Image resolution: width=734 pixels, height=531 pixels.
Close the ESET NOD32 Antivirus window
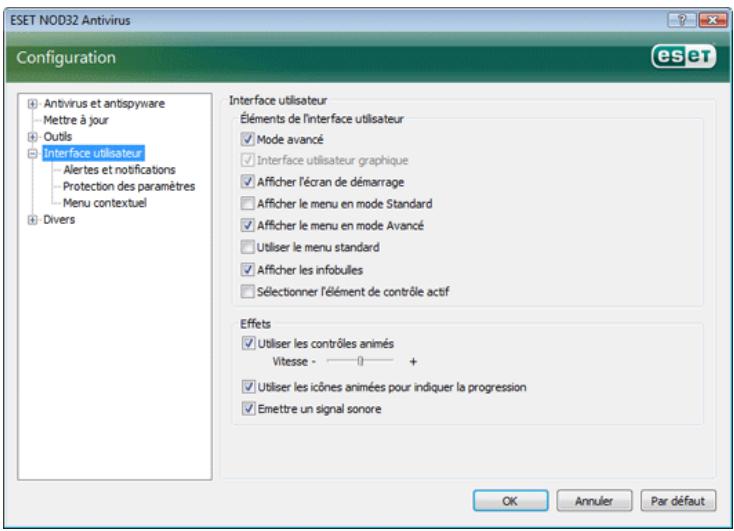[x=712, y=20]
